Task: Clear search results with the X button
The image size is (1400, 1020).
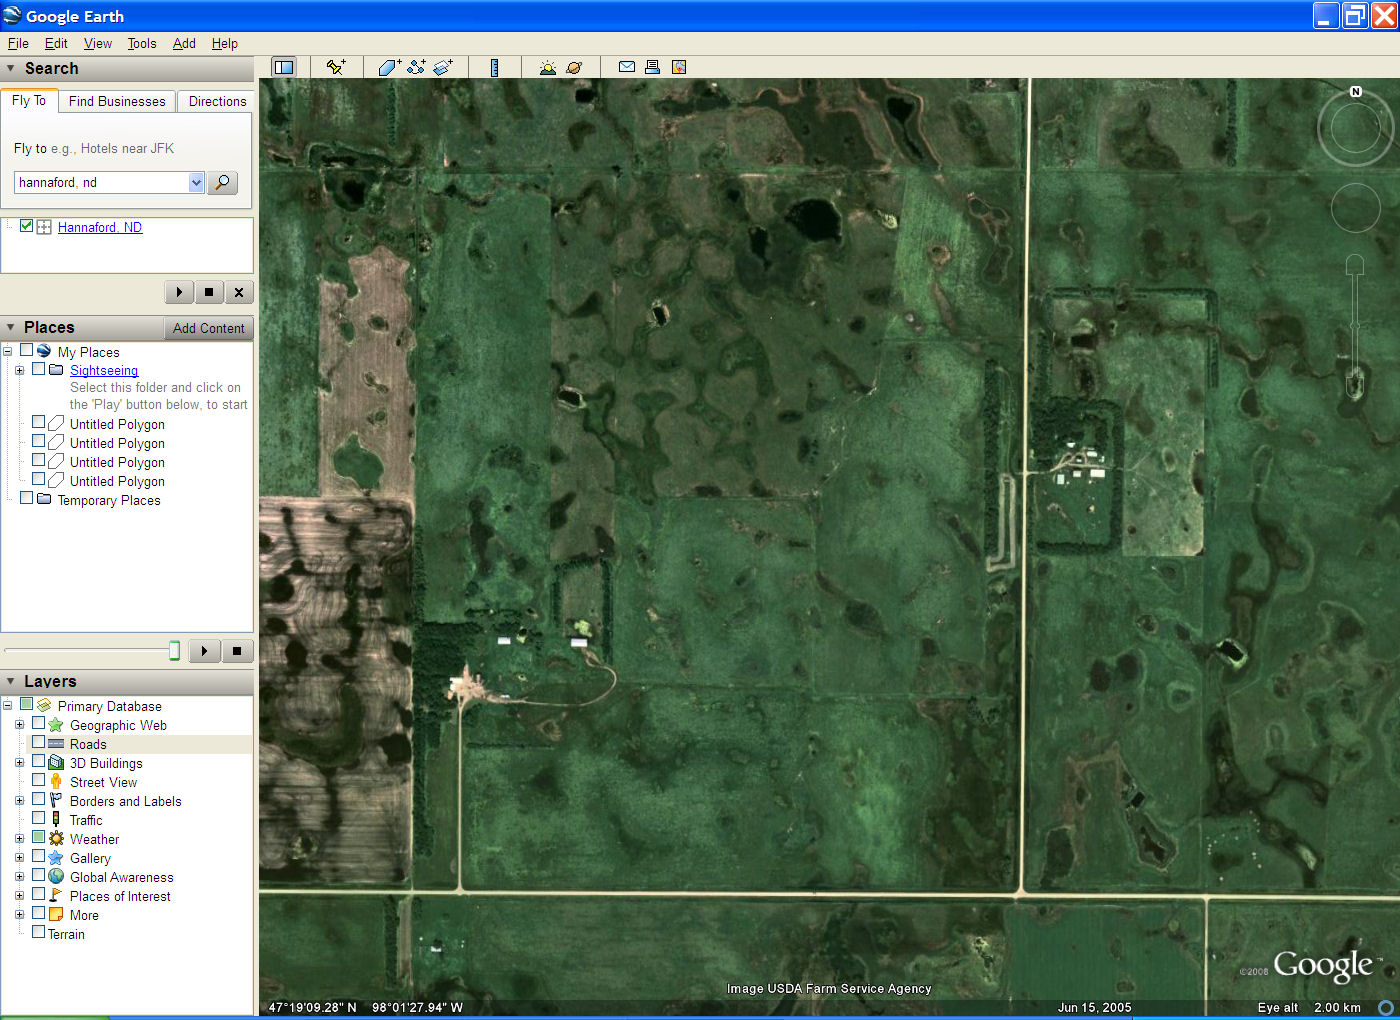Action: (x=239, y=292)
